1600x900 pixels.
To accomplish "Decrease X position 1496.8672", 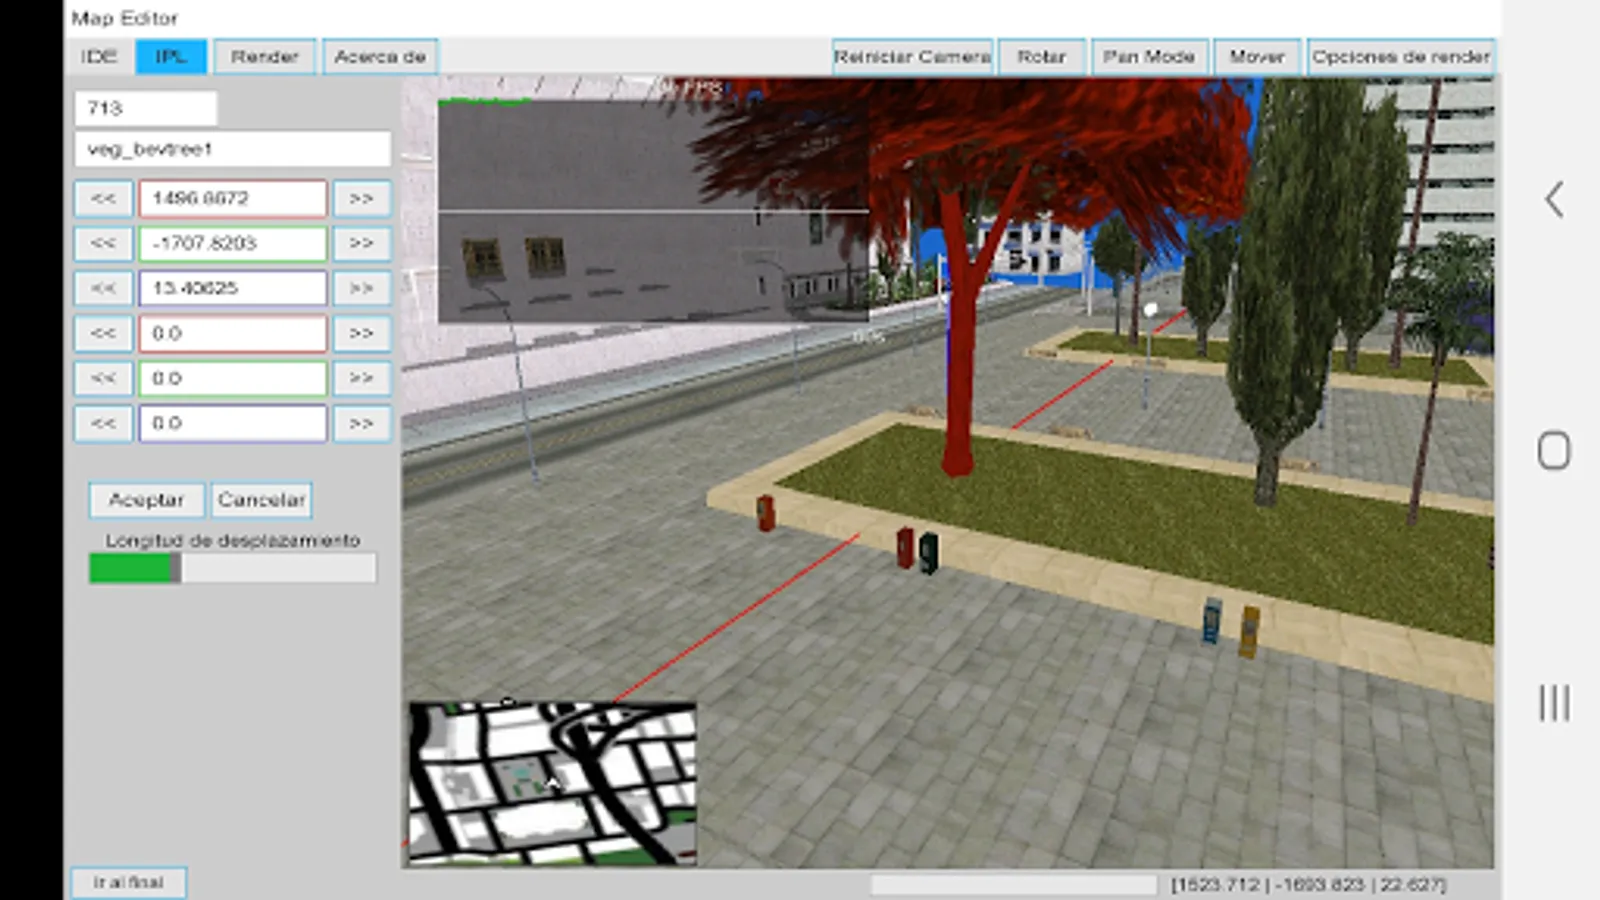I will click(103, 198).
